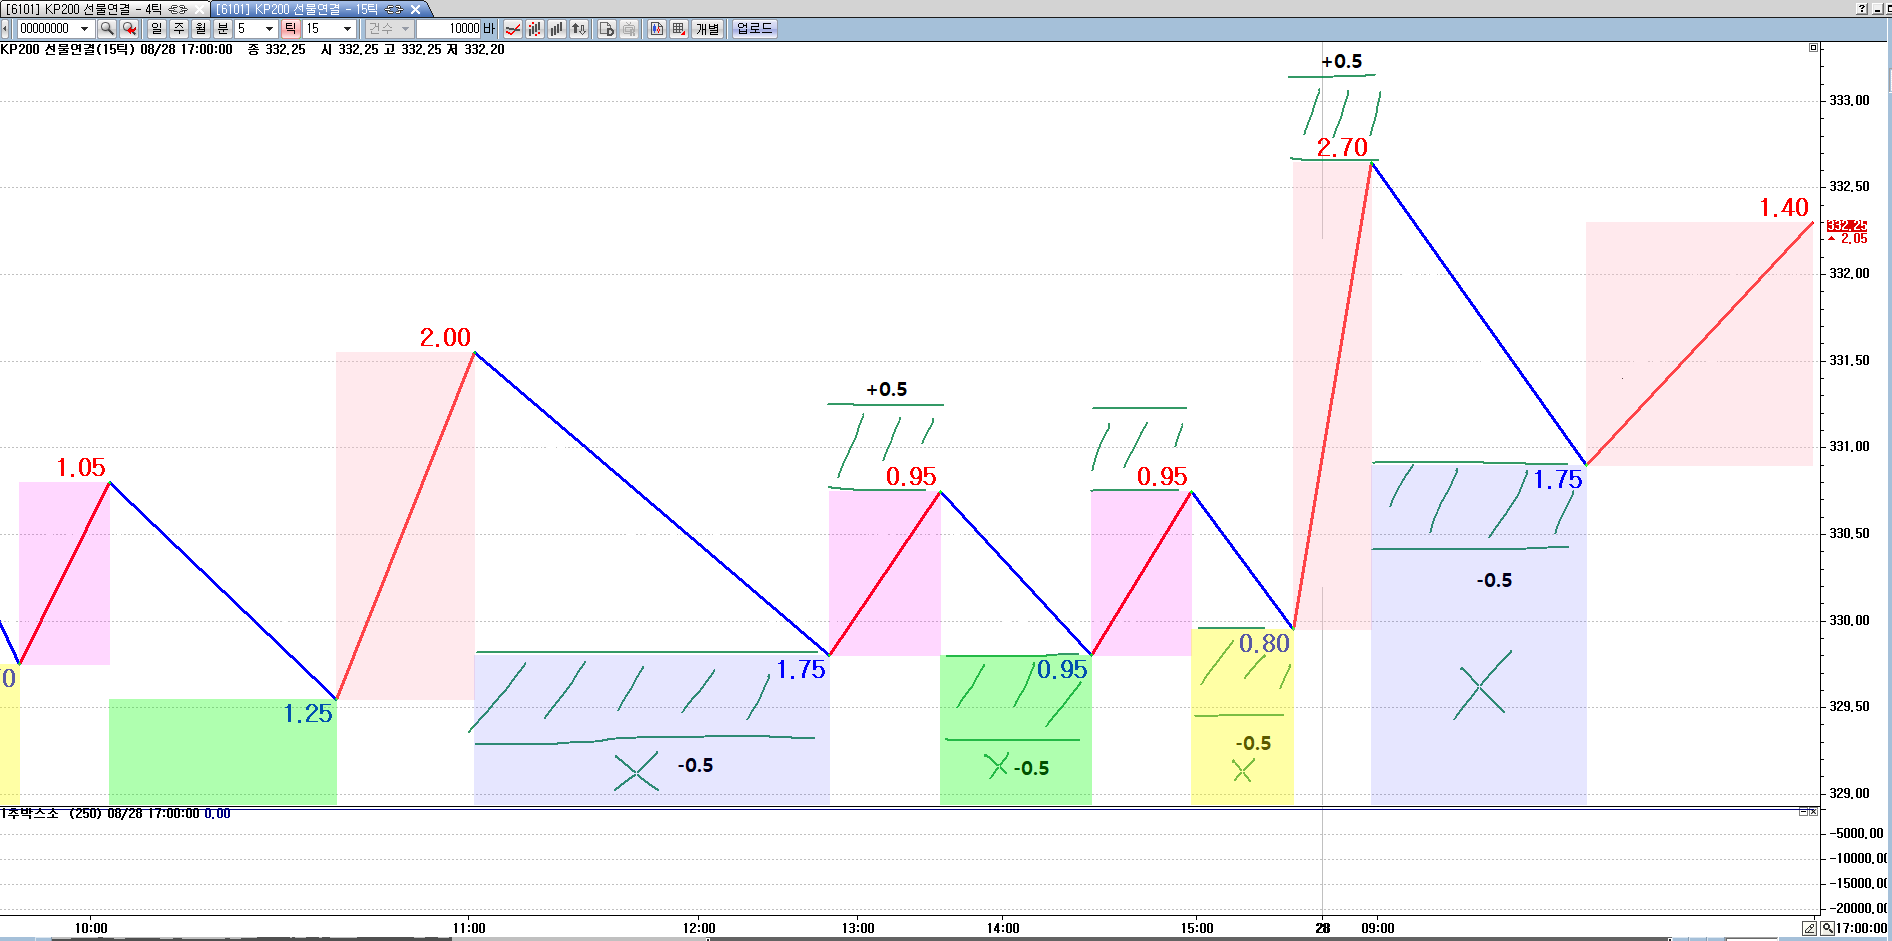Click the up-down arrows toolbar icon
Screen dimensions: 1892x941
point(579,29)
